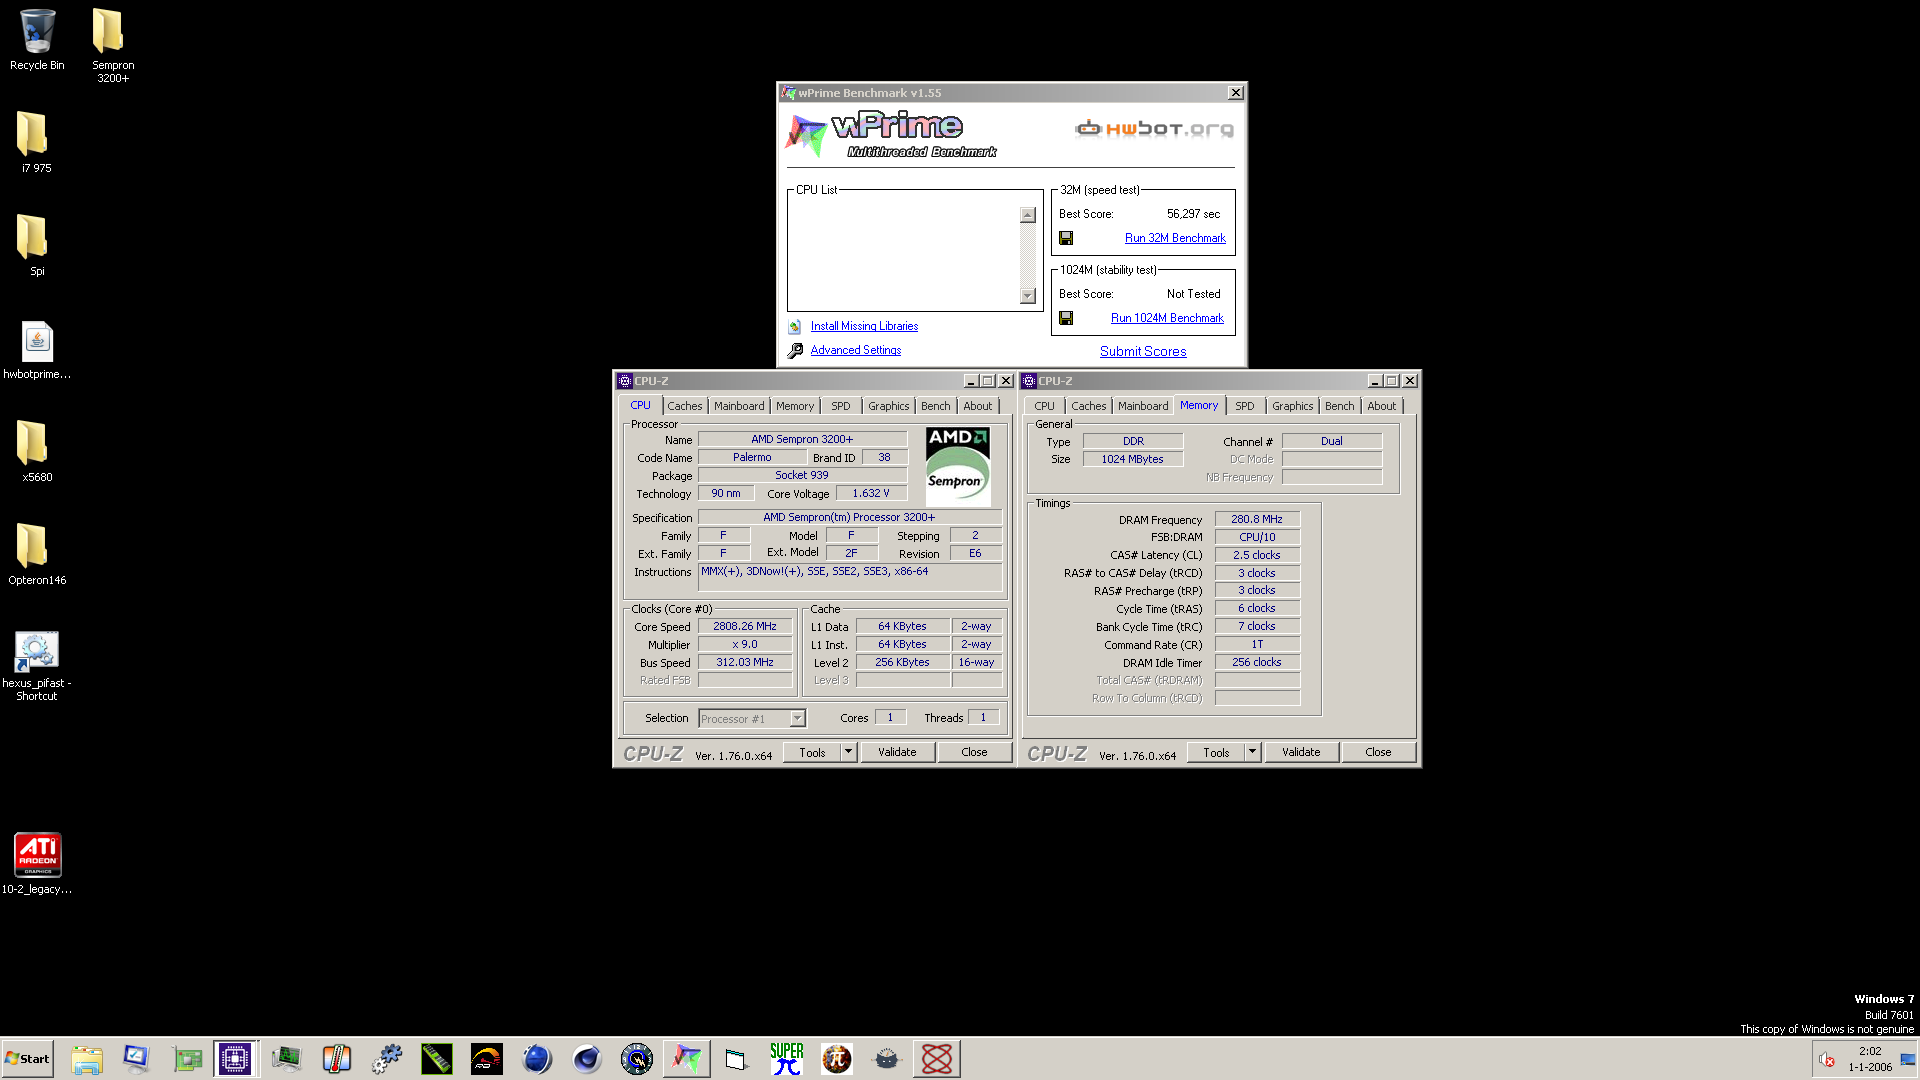
Task: Open the Windows Start button
Action: click(x=27, y=1059)
